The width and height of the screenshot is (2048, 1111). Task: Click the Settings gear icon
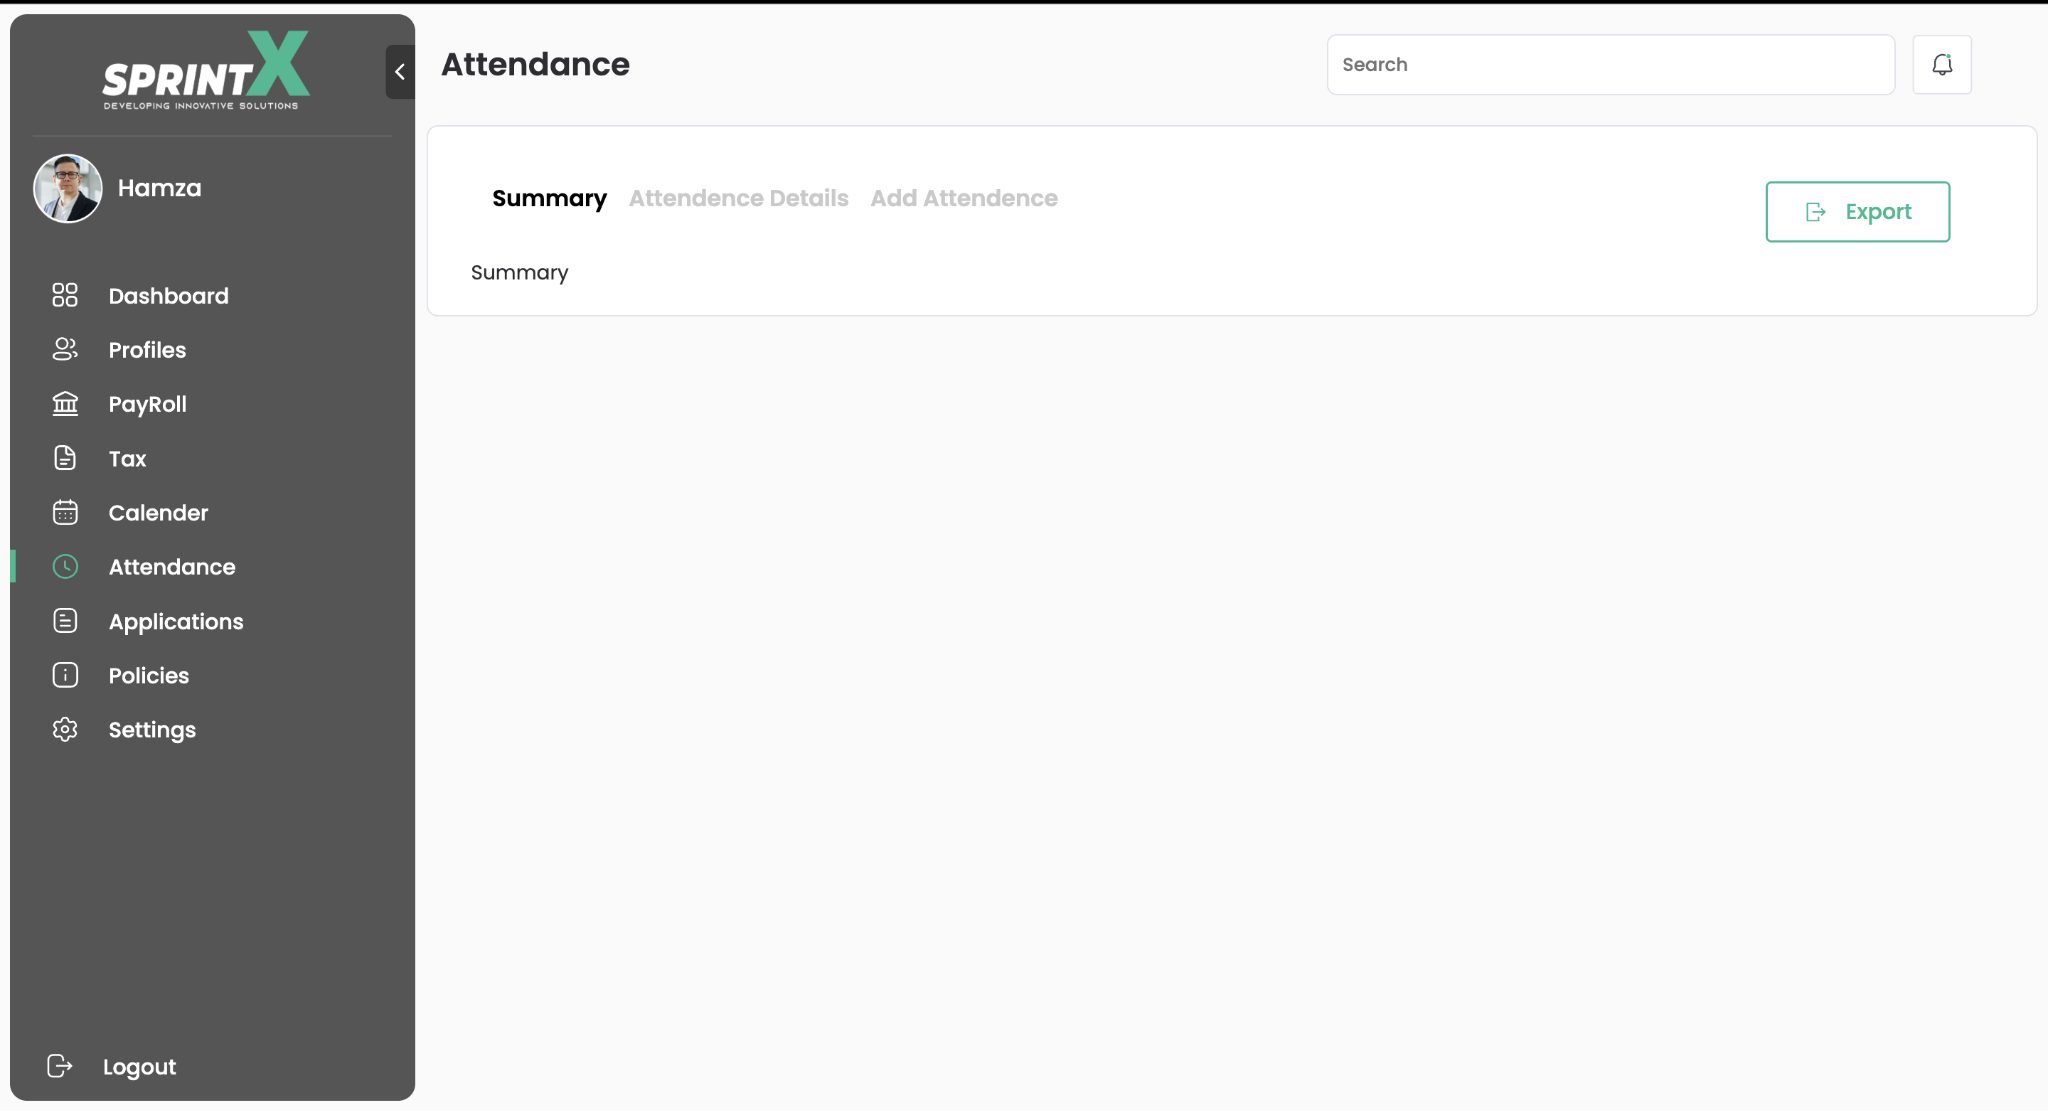click(x=65, y=730)
